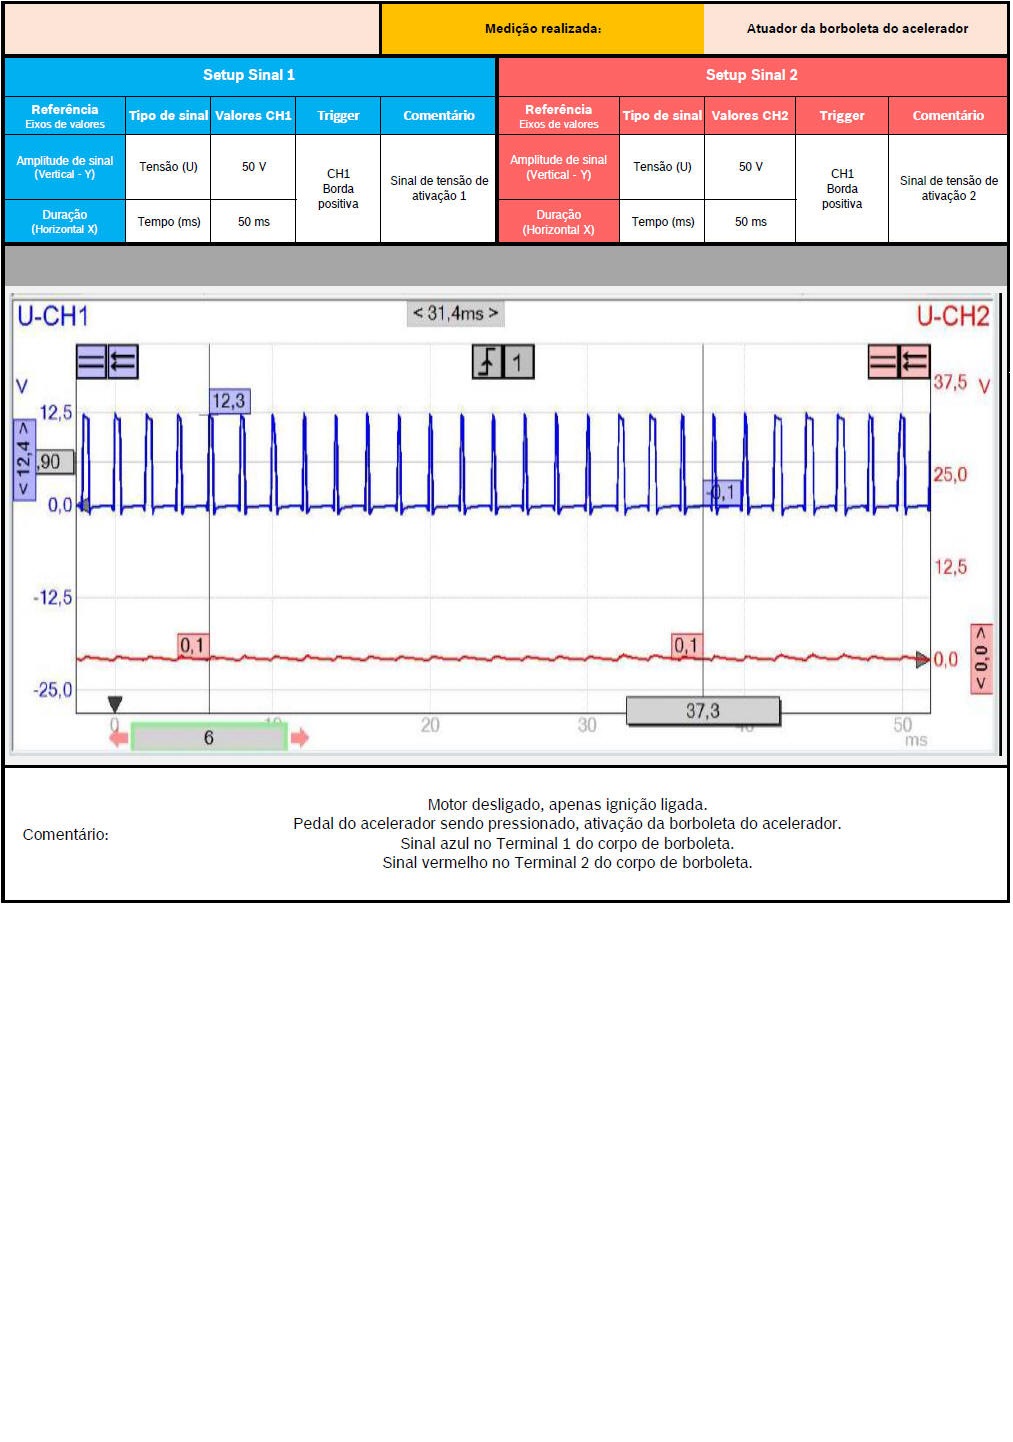Click the blue CH1 left-arrow lines icon
Image resolution: width=1013 pixels, height=1442 pixels.
[123, 362]
